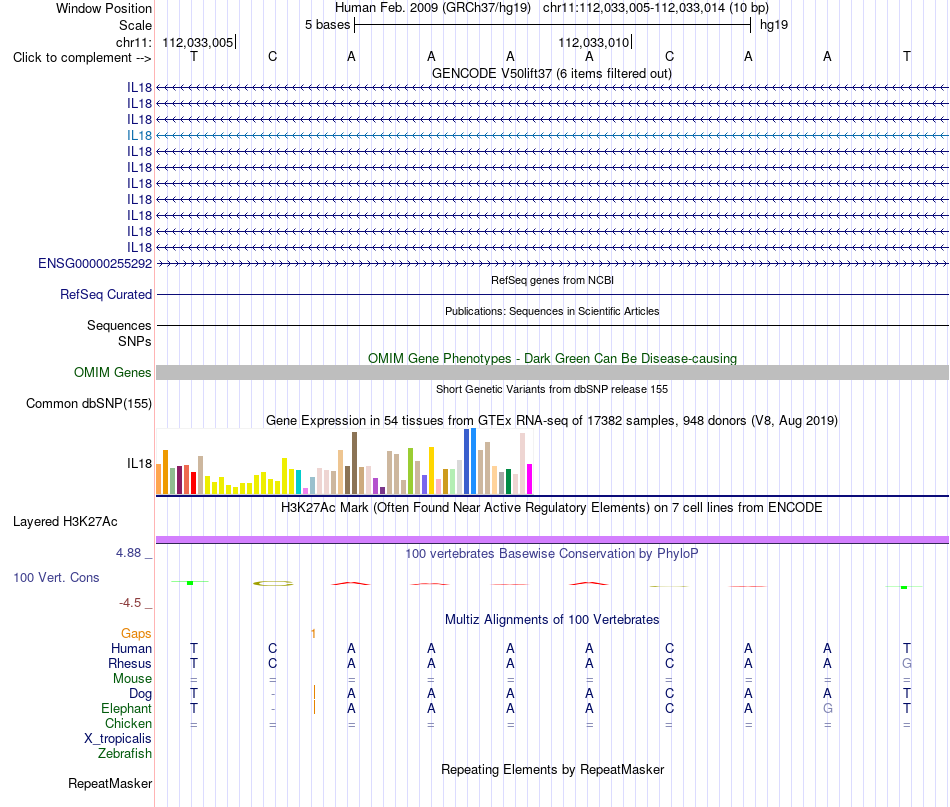Select the Zebrafish species label
The image size is (950, 807).
[125, 754]
